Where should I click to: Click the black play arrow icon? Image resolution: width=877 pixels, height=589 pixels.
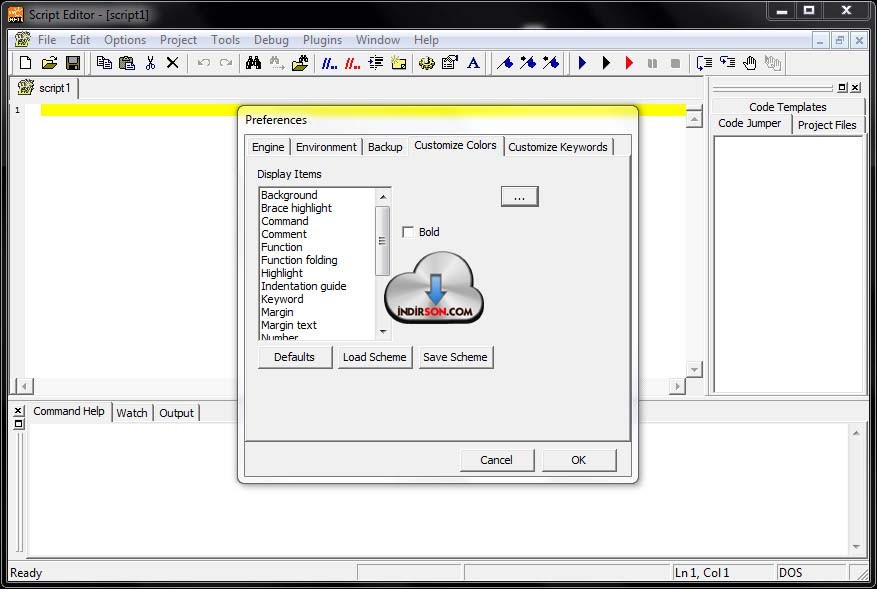(x=606, y=63)
